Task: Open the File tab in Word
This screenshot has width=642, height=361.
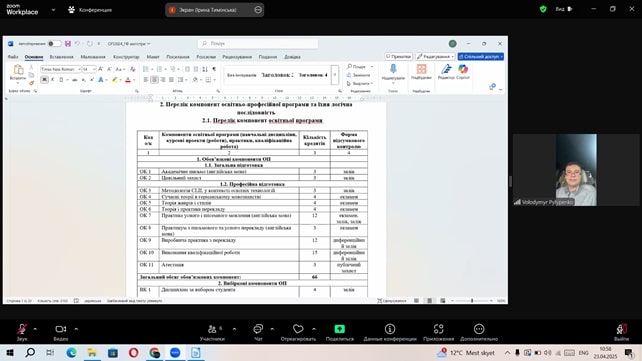Action: click(x=13, y=57)
